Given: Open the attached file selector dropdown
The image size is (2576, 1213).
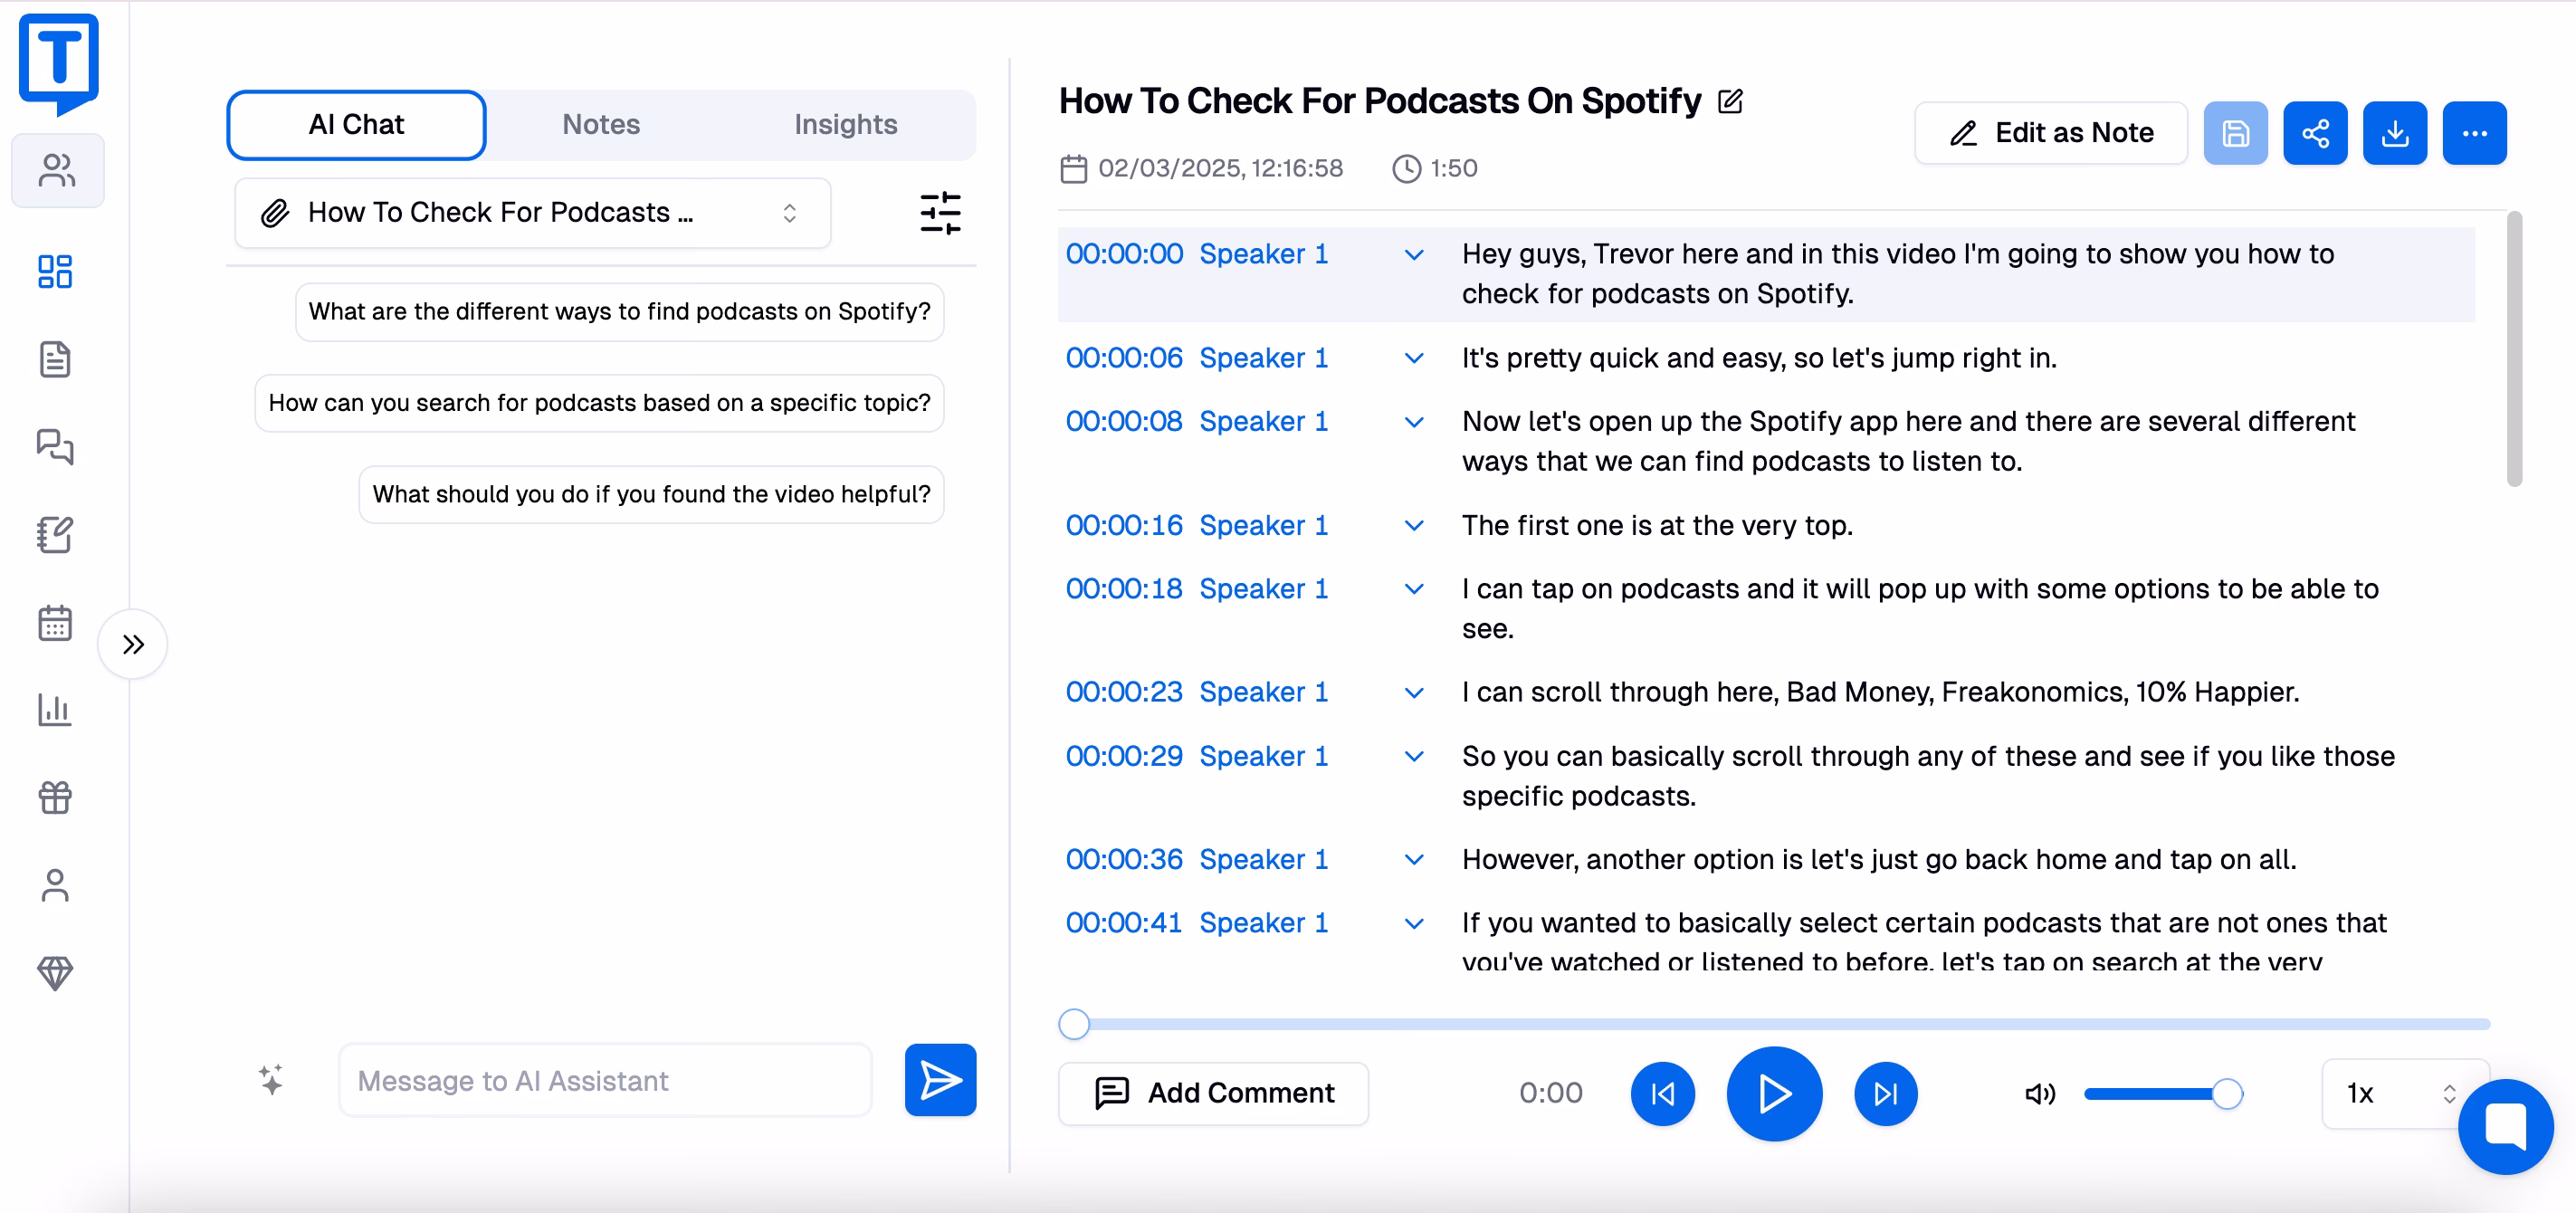Looking at the screenshot, I should tap(532, 213).
